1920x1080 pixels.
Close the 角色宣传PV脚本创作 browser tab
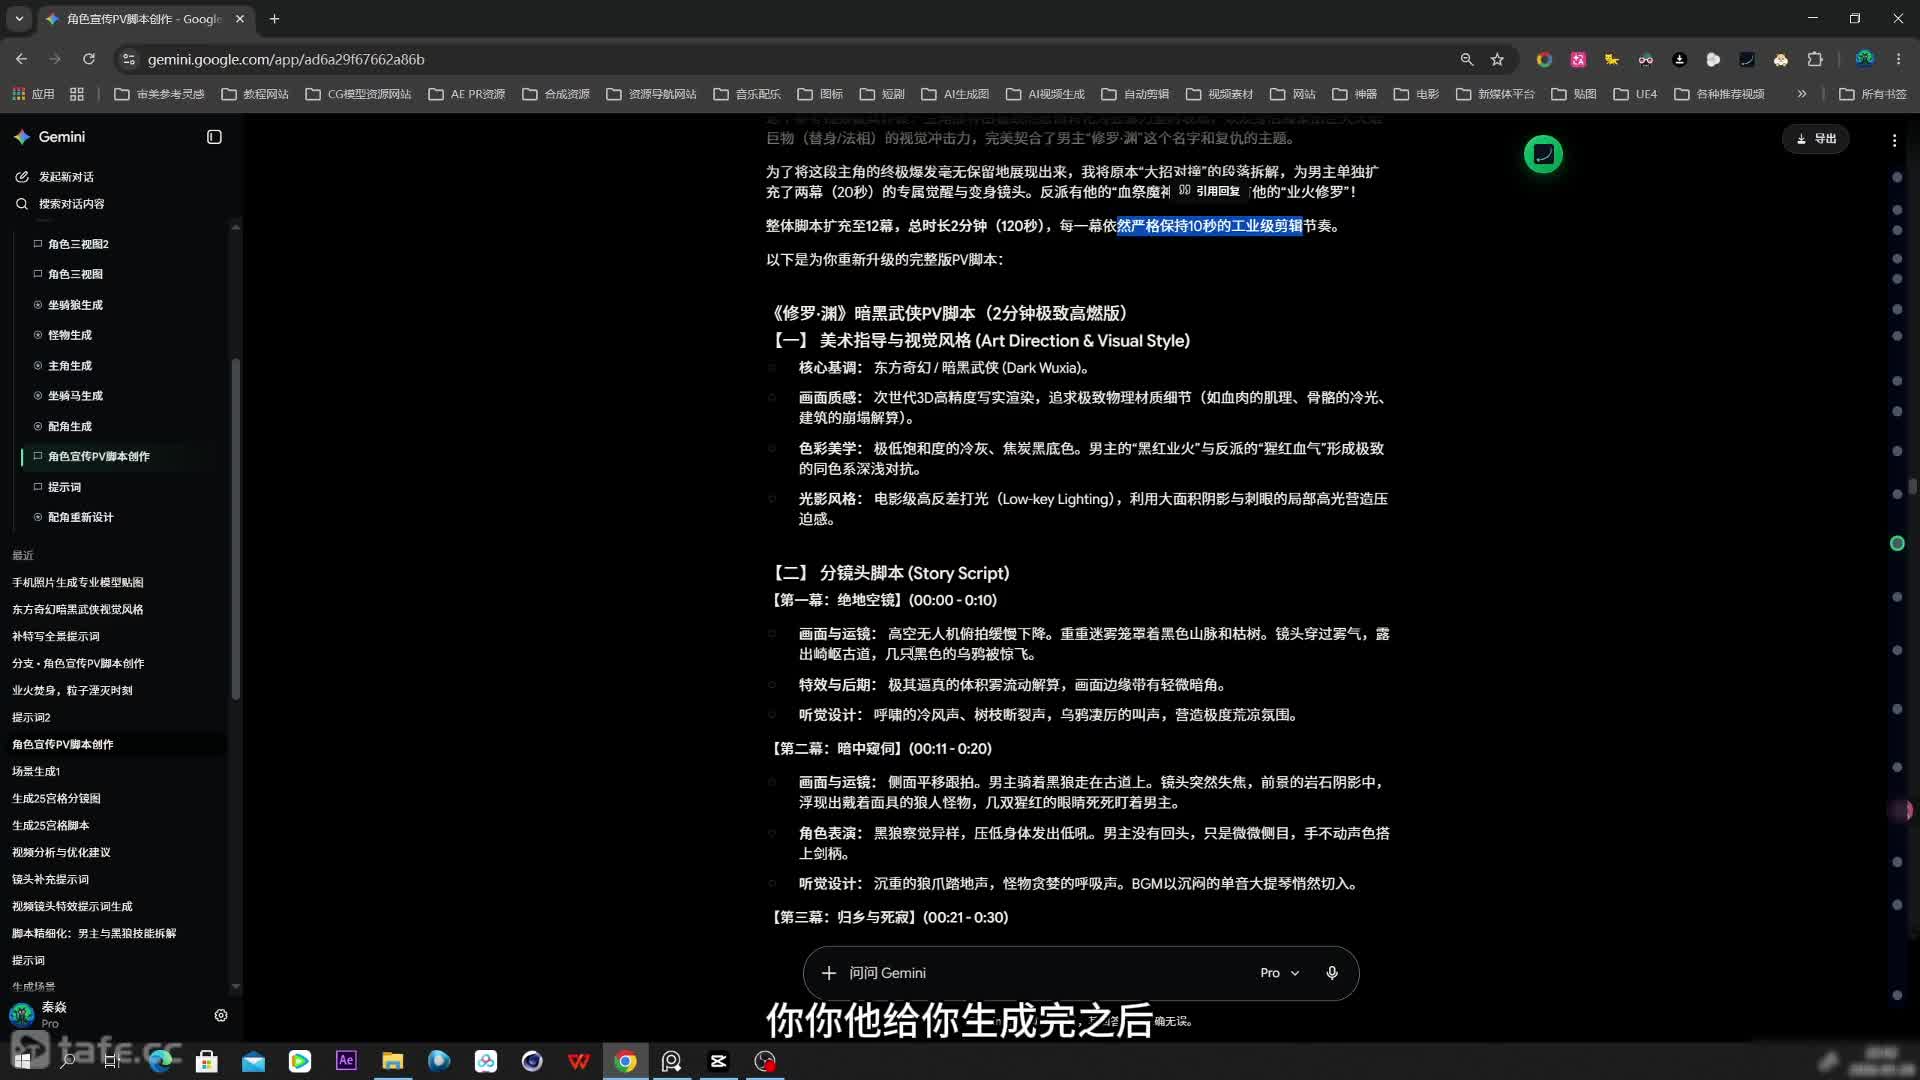coord(240,18)
